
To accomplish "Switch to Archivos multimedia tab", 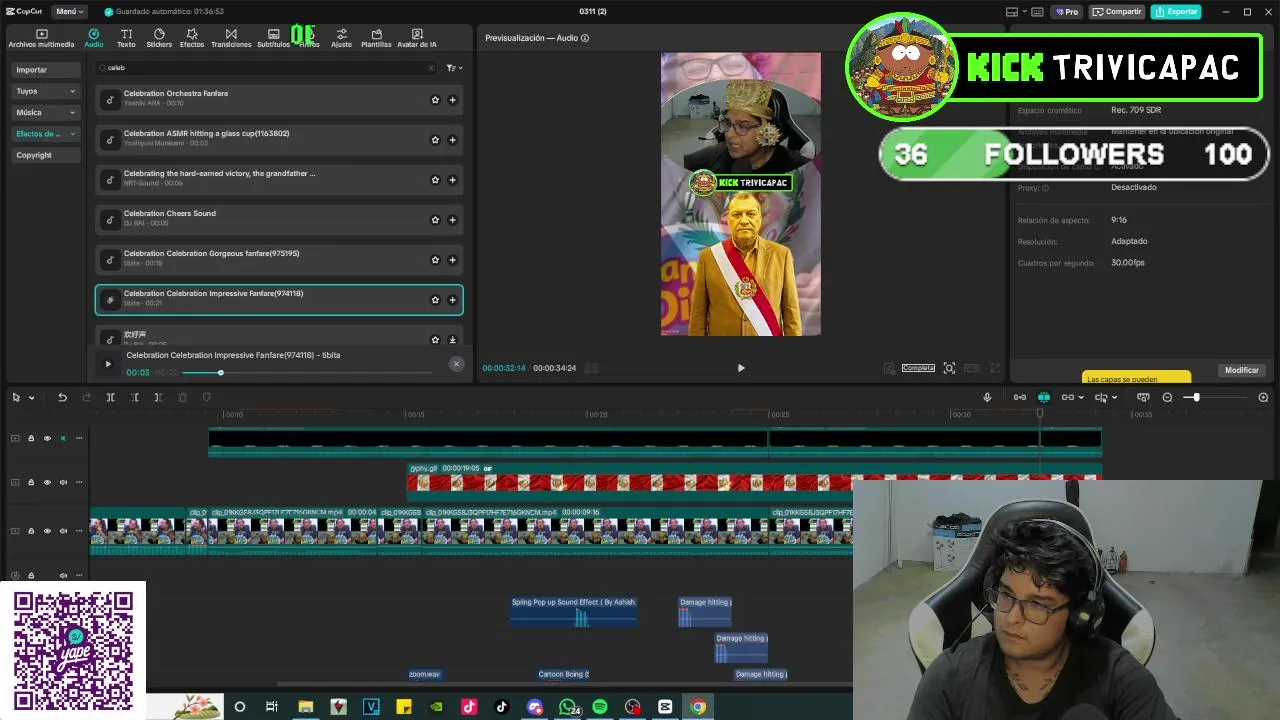I will point(41,38).
